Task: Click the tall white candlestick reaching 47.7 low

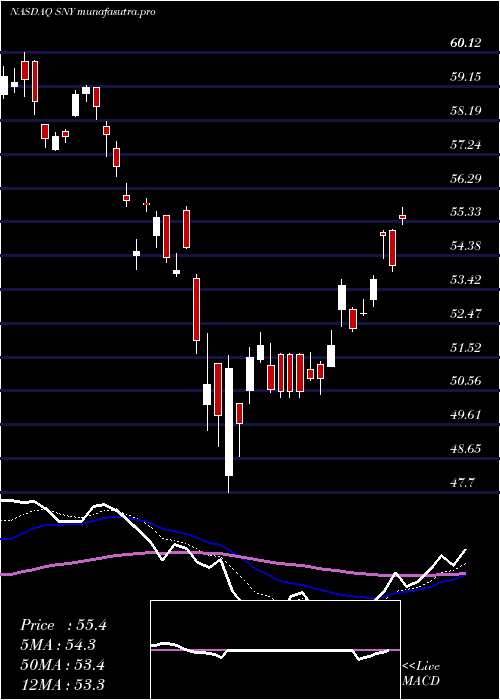Action: (x=229, y=424)
